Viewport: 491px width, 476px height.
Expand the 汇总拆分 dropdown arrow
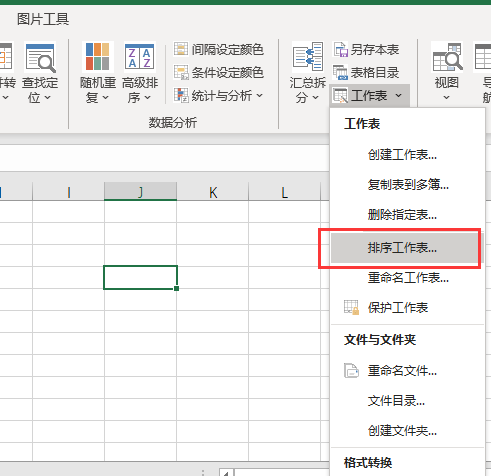315,98
